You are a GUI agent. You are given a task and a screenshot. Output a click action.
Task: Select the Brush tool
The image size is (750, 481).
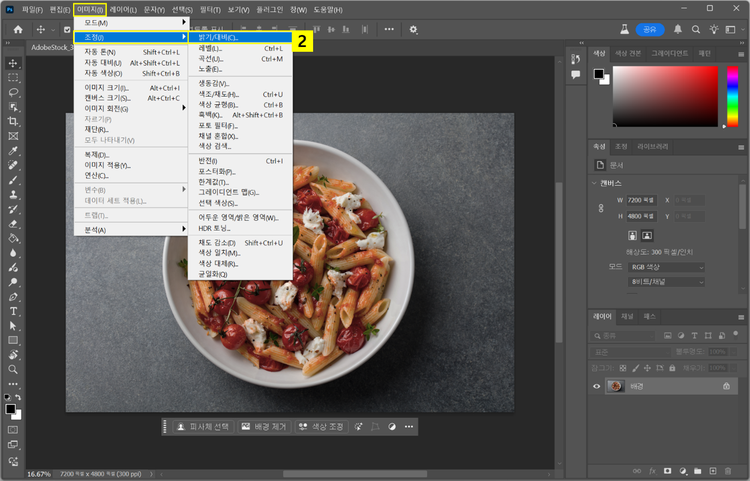tap(13, 180)
